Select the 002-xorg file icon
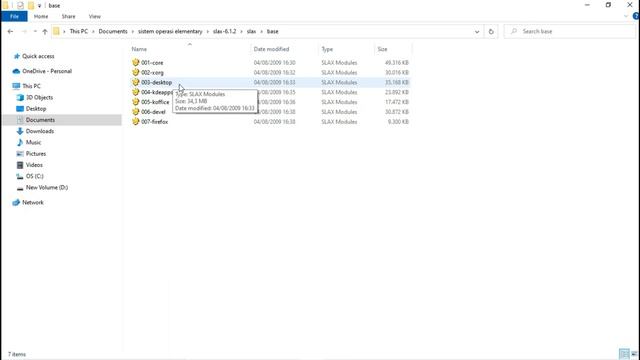Viewport: 640px width, 360px height. (136, 72)
